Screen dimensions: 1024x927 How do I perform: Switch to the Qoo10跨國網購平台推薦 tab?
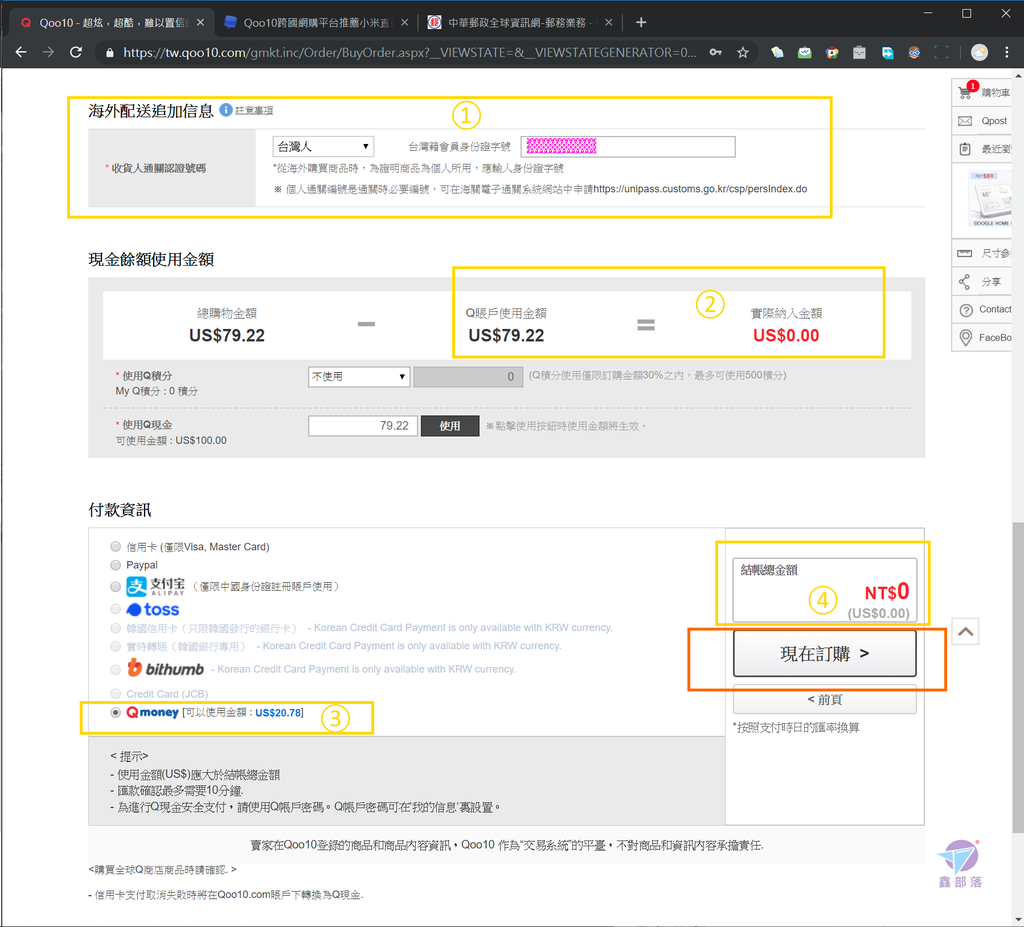(x=316, y=22)
